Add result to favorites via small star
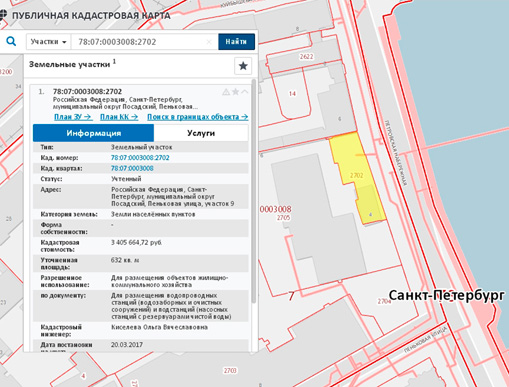The width and height of the screenshot is (509, 387). (x=235, y=92)
